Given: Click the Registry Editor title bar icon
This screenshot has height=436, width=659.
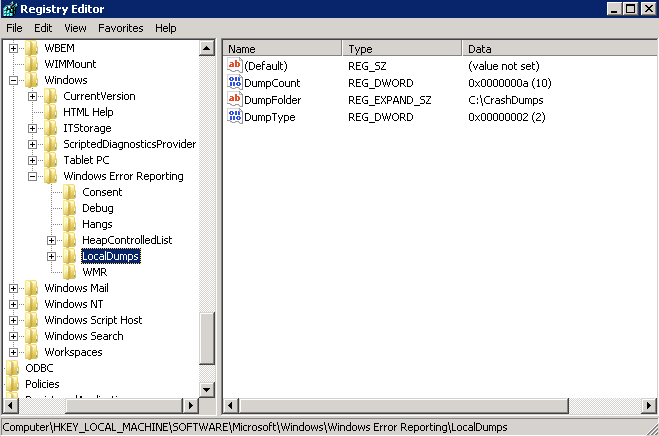Looking at the screenshot, I should tap(10, 9).
